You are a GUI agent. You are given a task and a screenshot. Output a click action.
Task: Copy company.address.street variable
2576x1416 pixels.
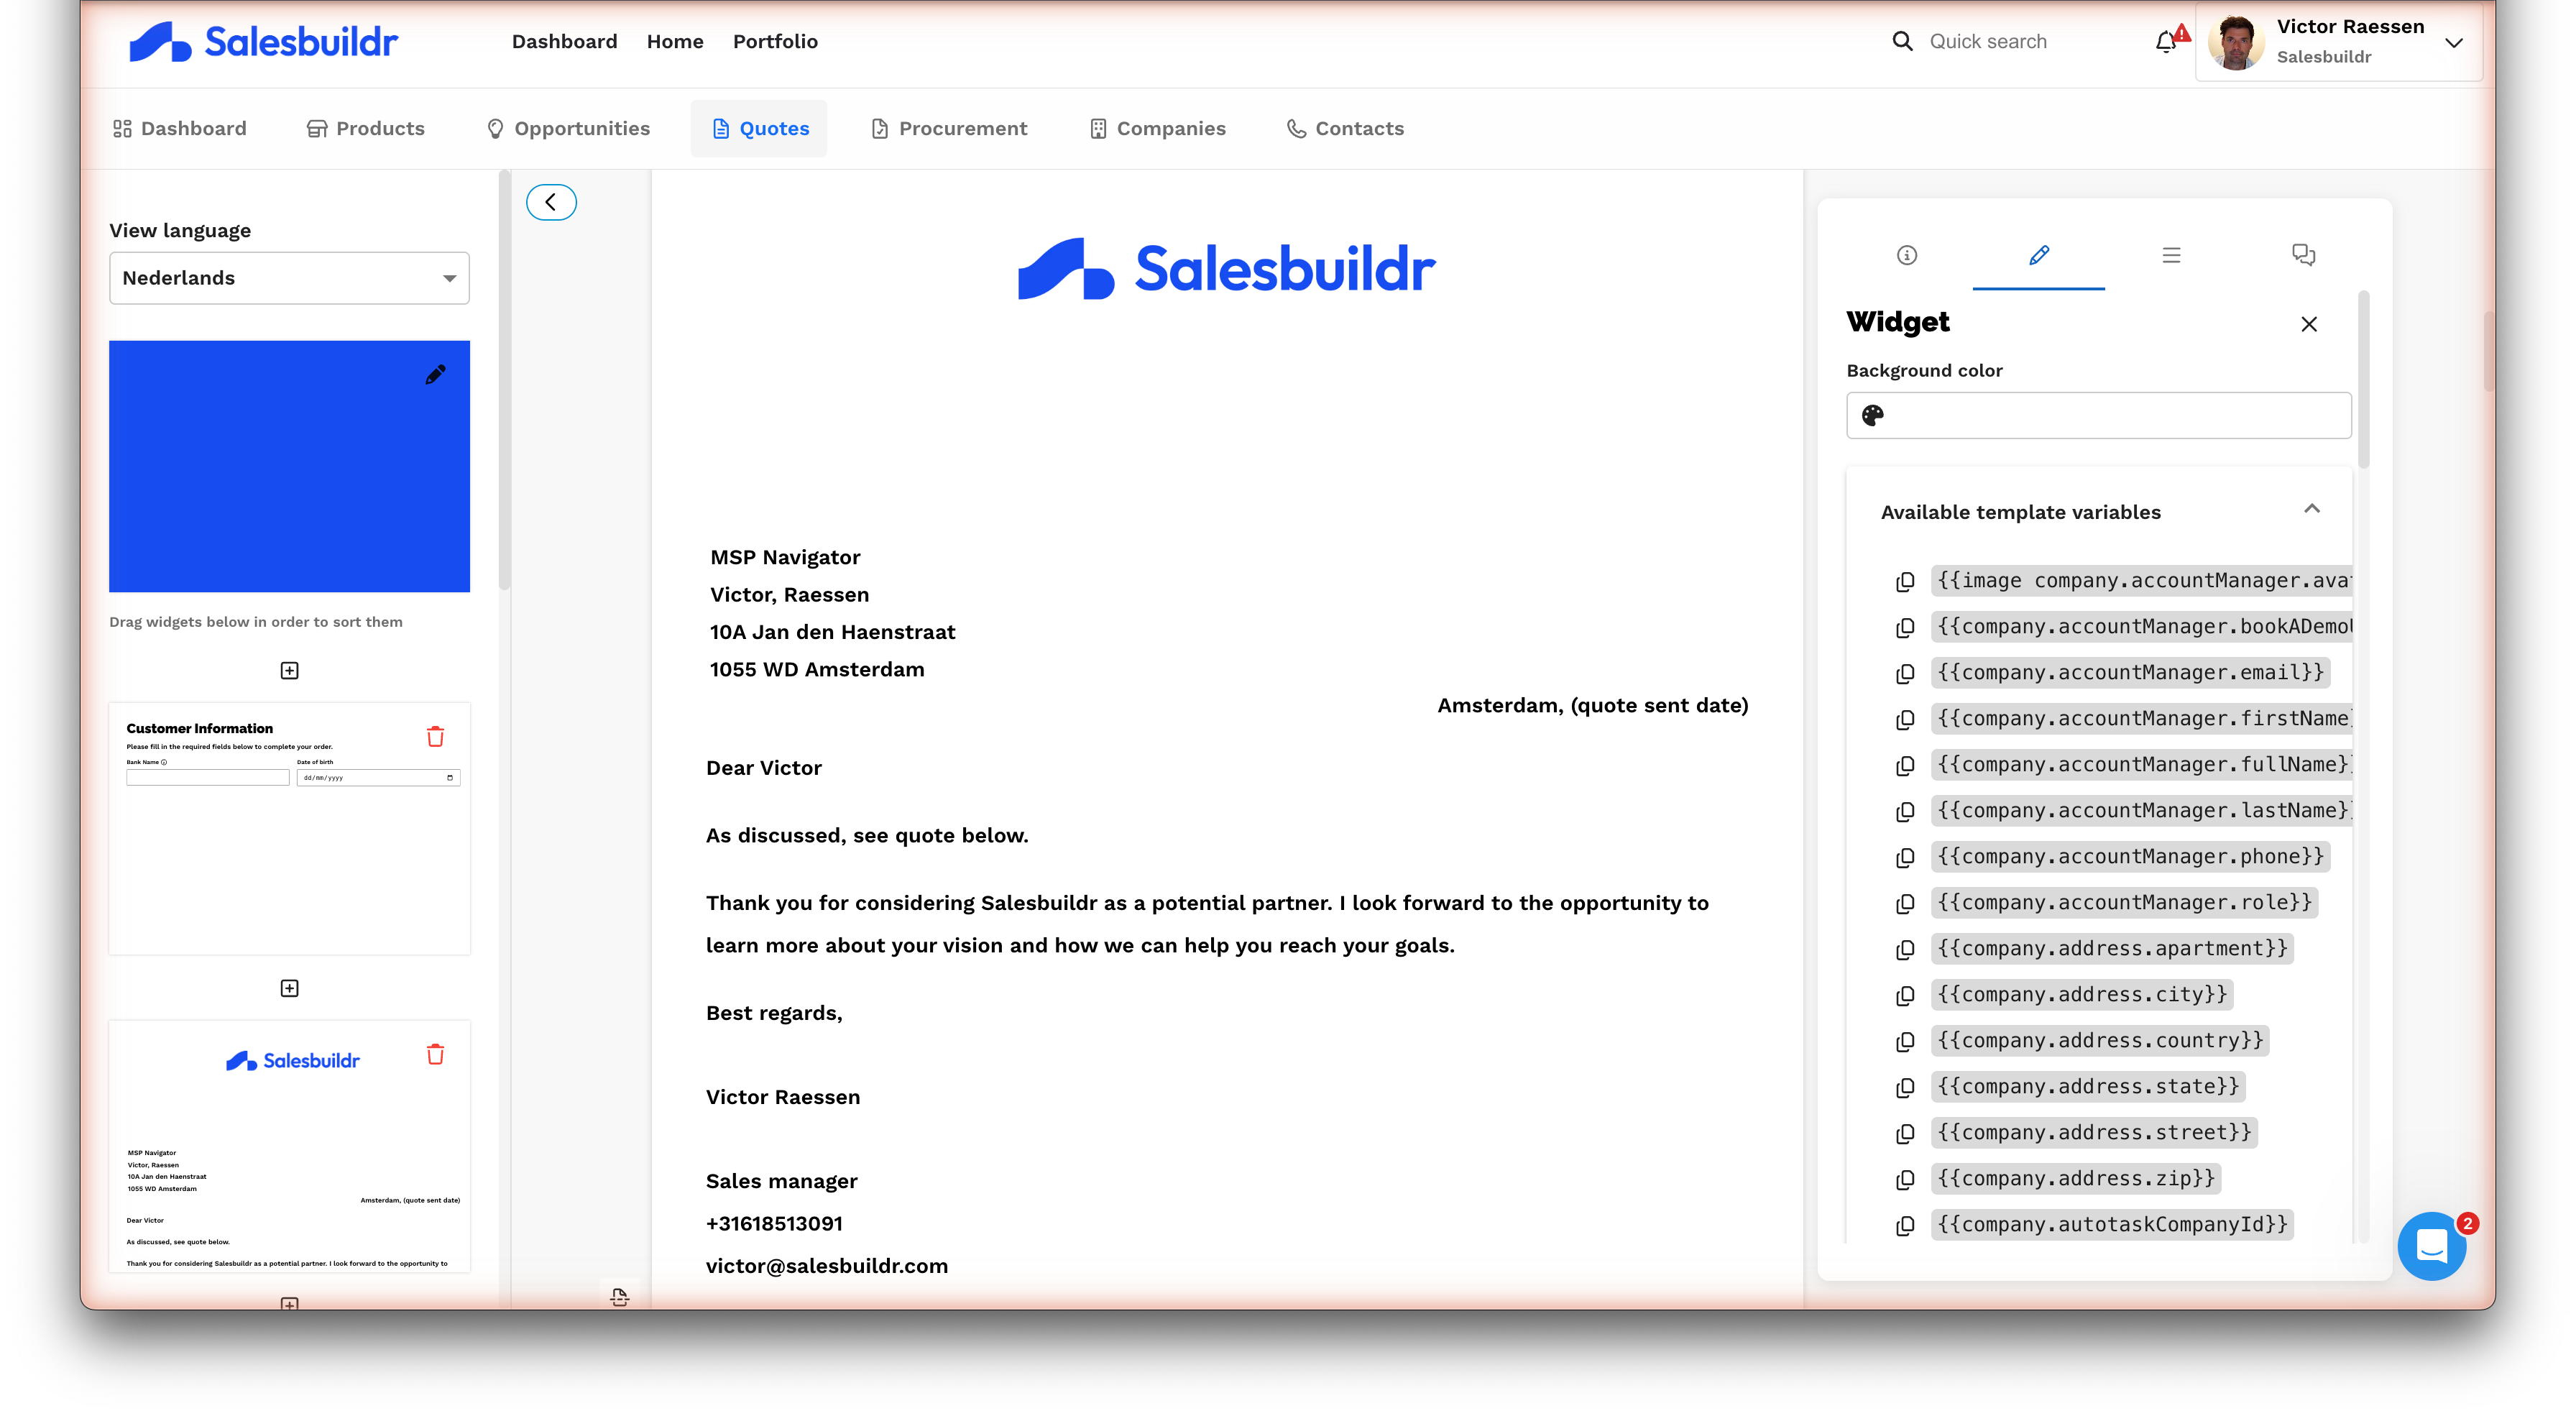coord(1905,1134)
